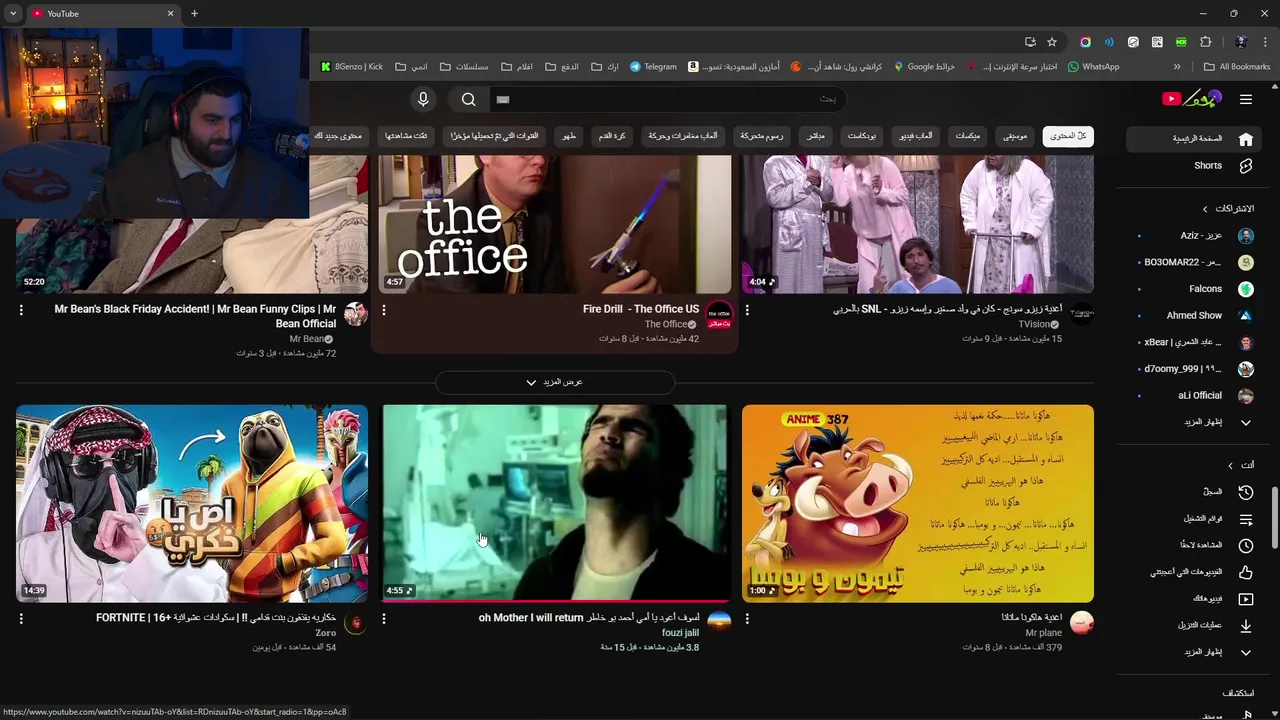The height and width of the screenshot is (720, 1280).
Task: Open the WhatsApp bookmark
Action: pos(1093,67)
